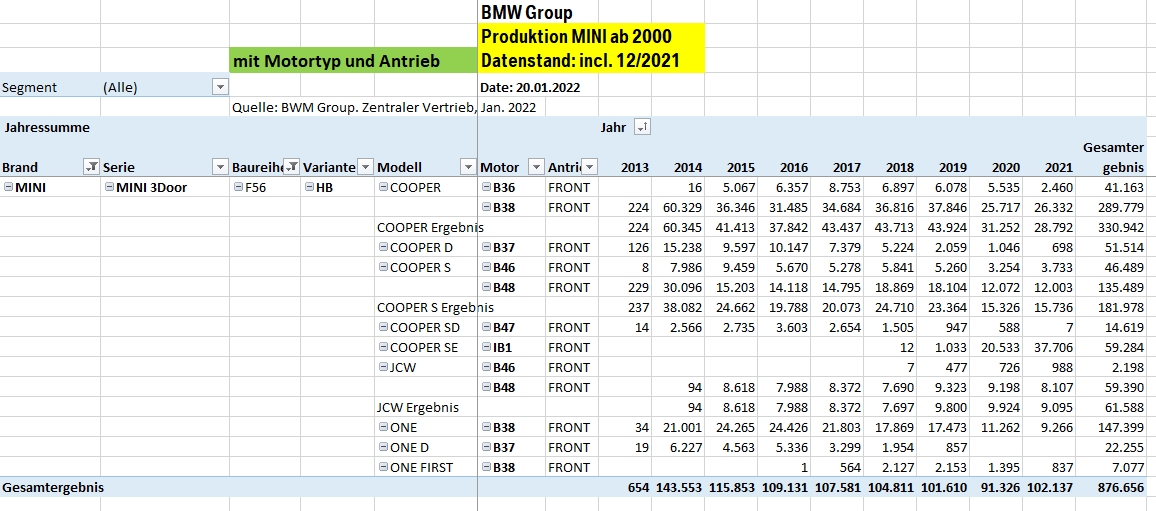Collapse the ONE FIRST model row

pyautogui.click(x=383, y=467)
